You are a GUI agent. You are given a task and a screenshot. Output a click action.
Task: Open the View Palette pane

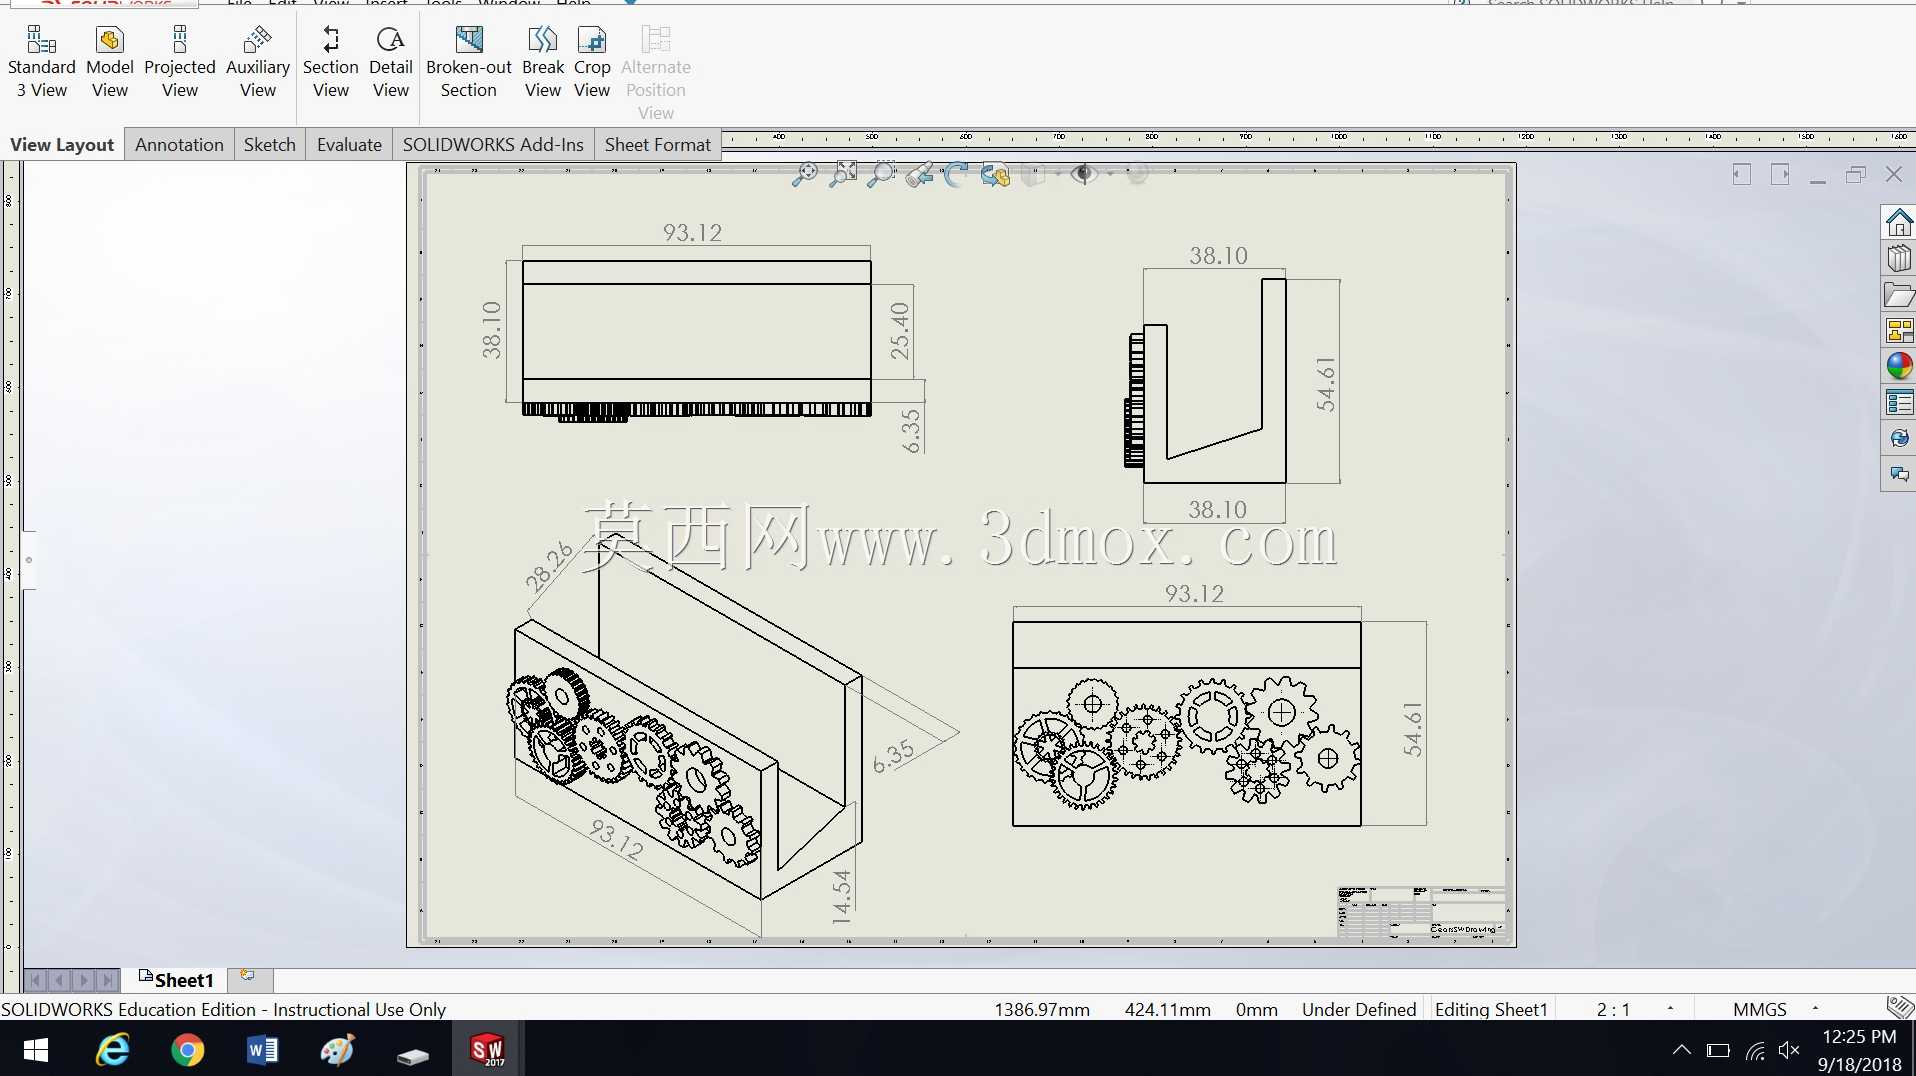[1899, 330]
